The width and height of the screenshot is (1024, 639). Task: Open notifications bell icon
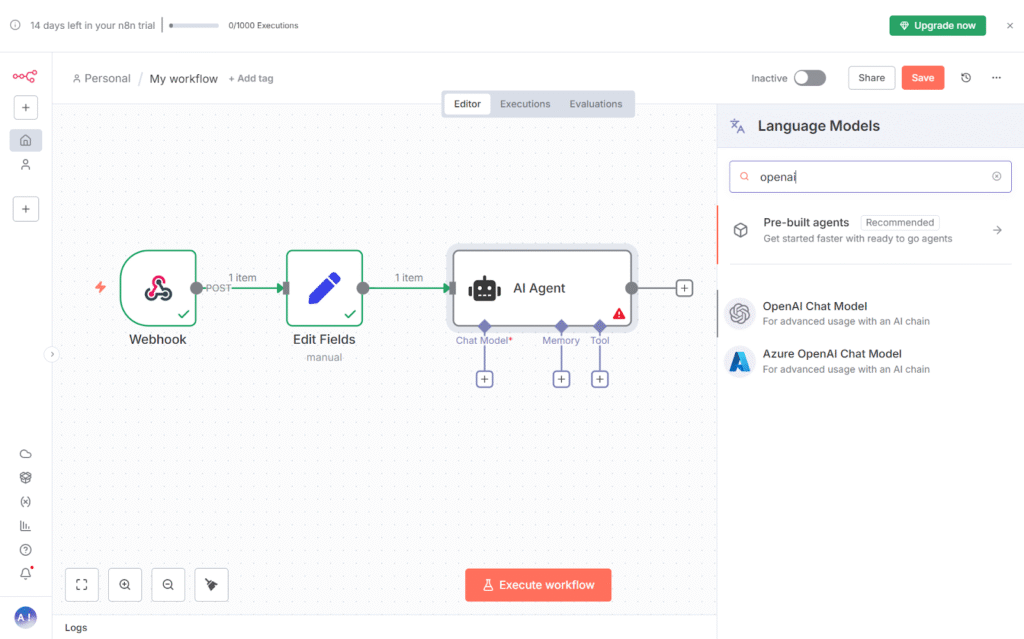point(26,574)
